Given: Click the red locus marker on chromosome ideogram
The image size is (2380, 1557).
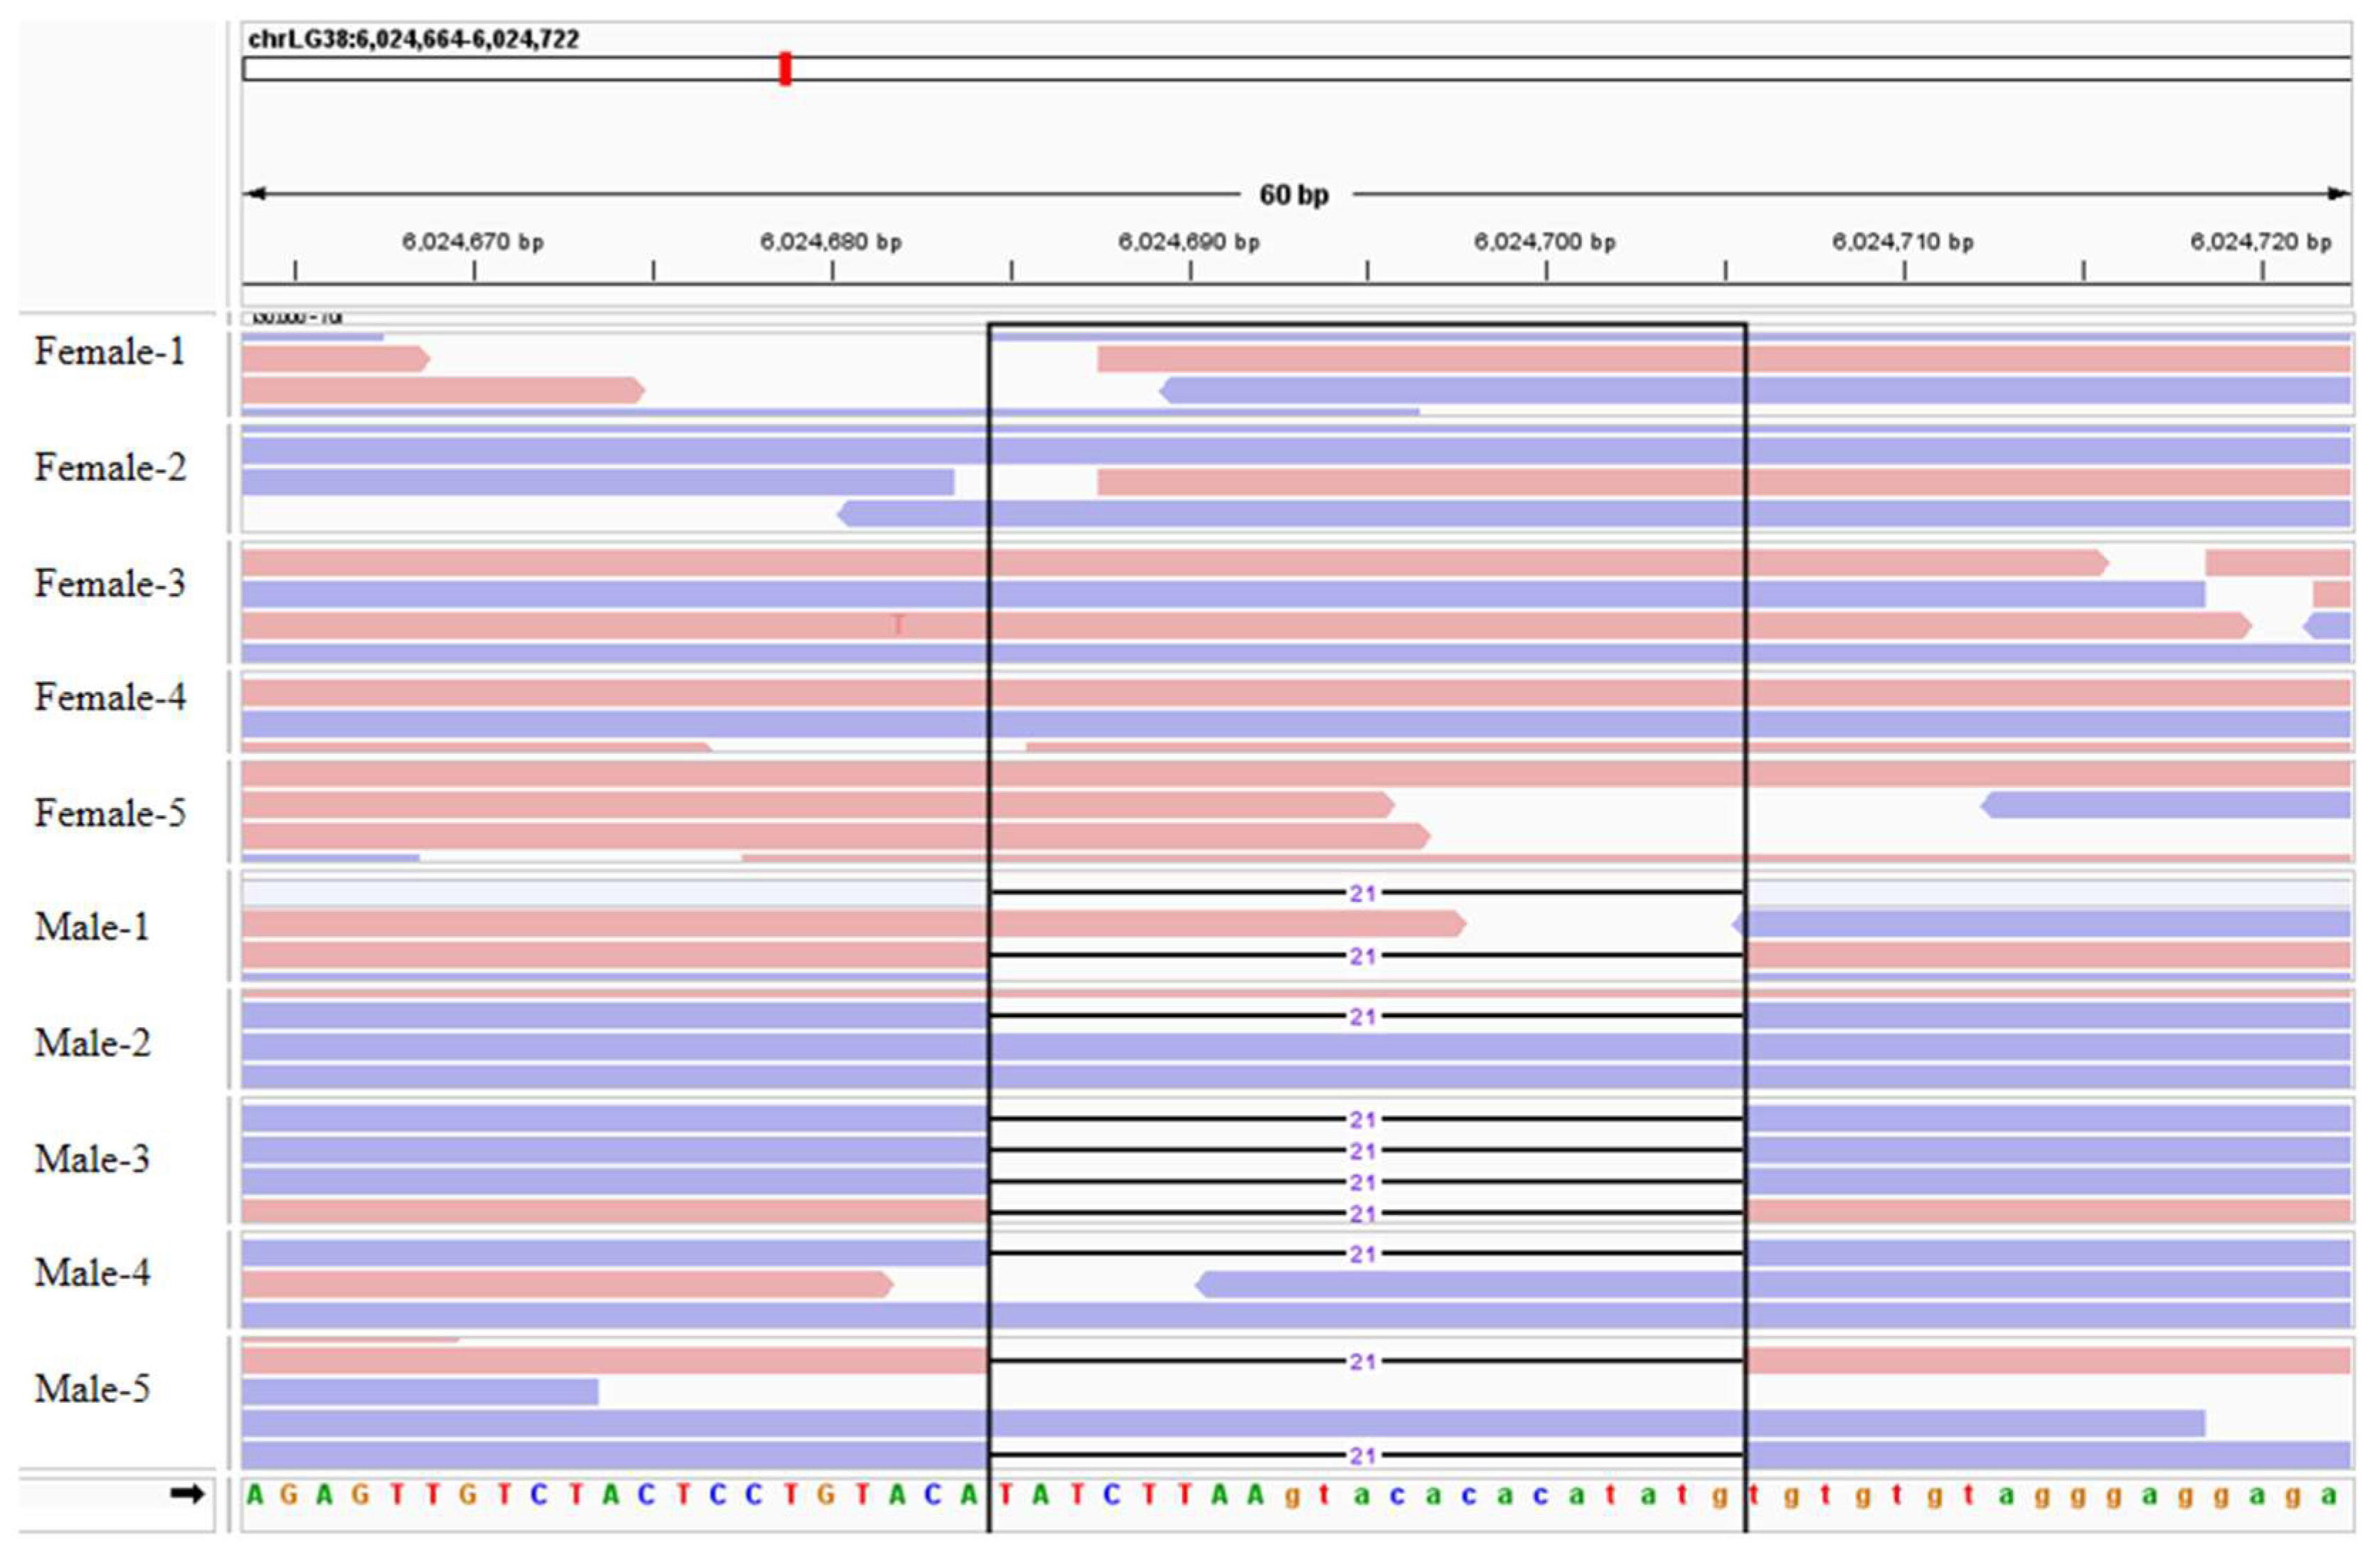Looking at the screenshot, I should coord(785,69).
